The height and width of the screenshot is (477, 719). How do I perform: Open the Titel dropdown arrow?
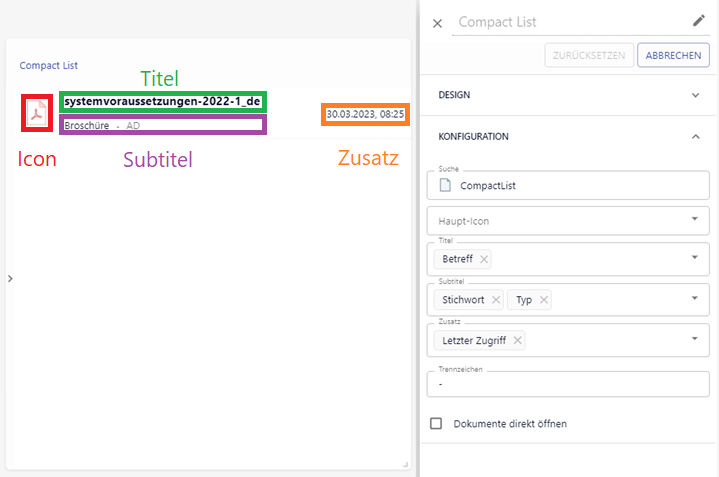coord(694,258)
